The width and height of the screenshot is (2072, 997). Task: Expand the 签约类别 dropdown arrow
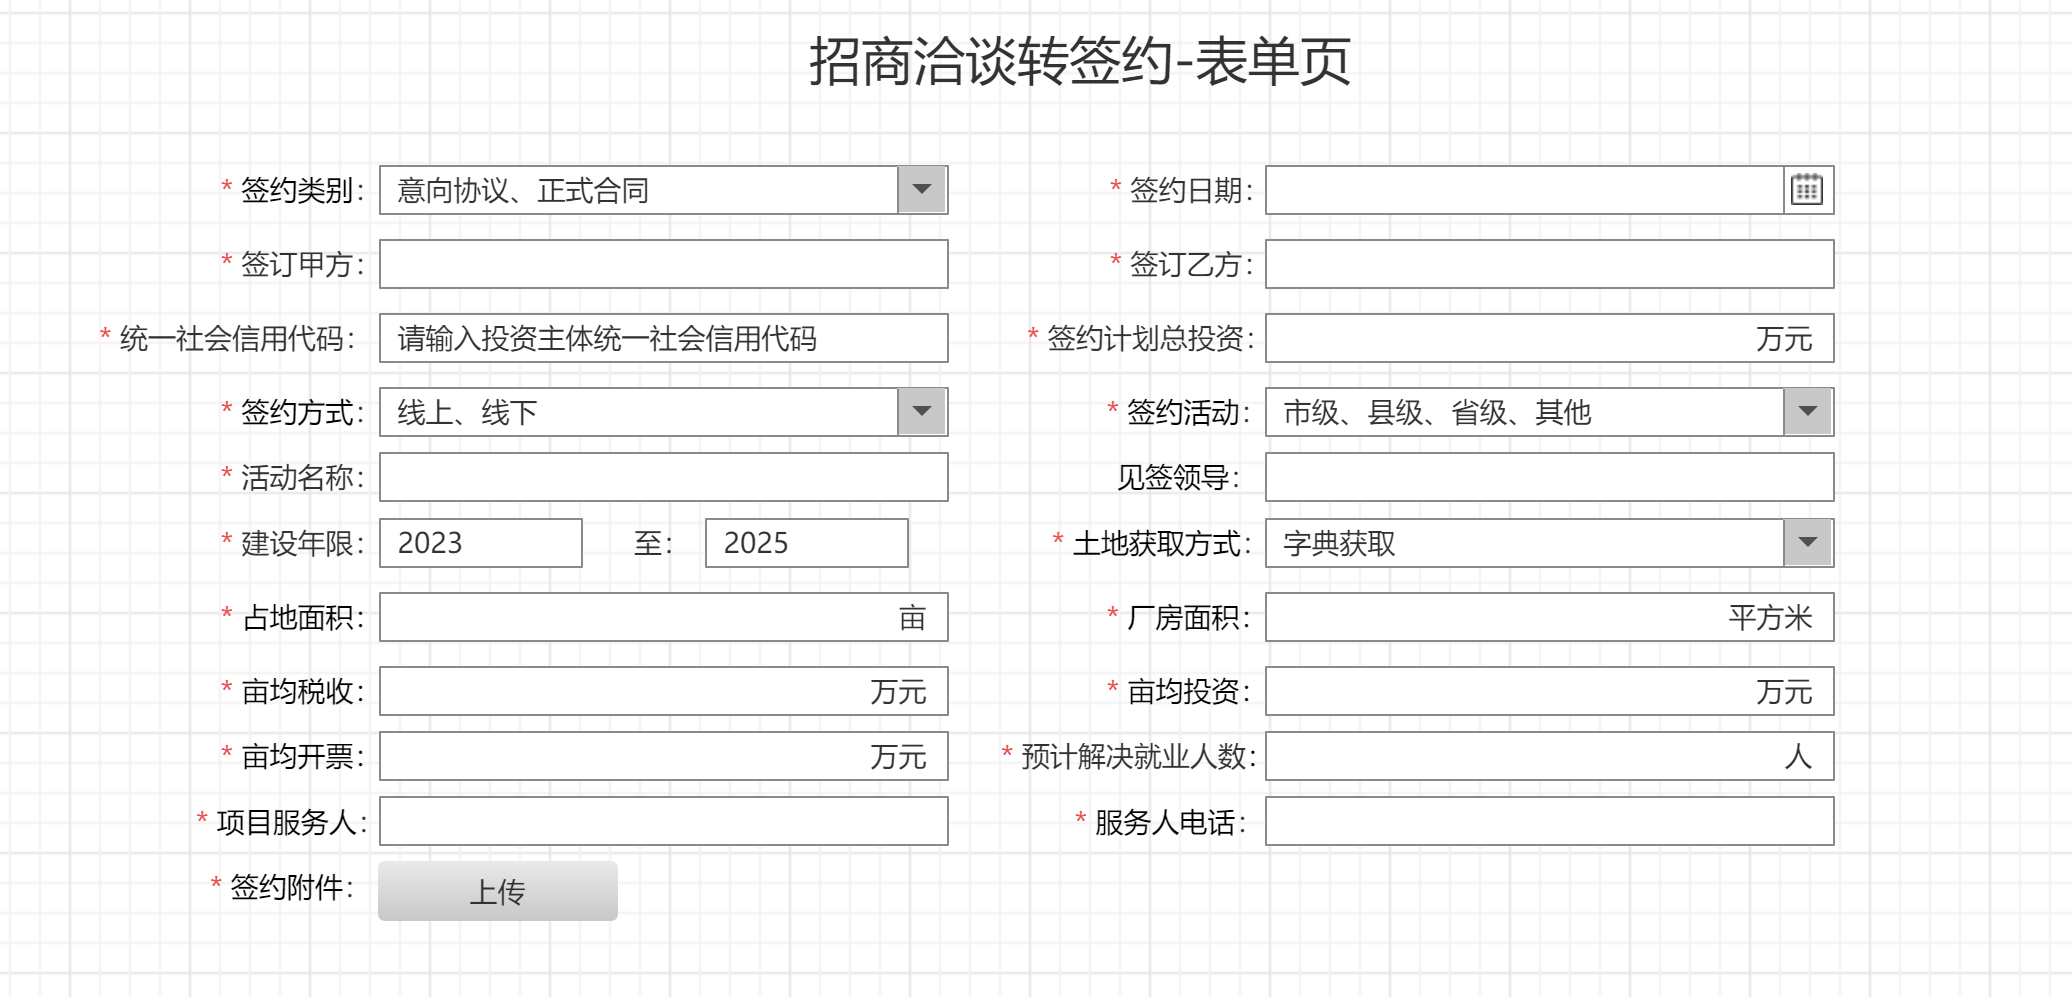921,190
